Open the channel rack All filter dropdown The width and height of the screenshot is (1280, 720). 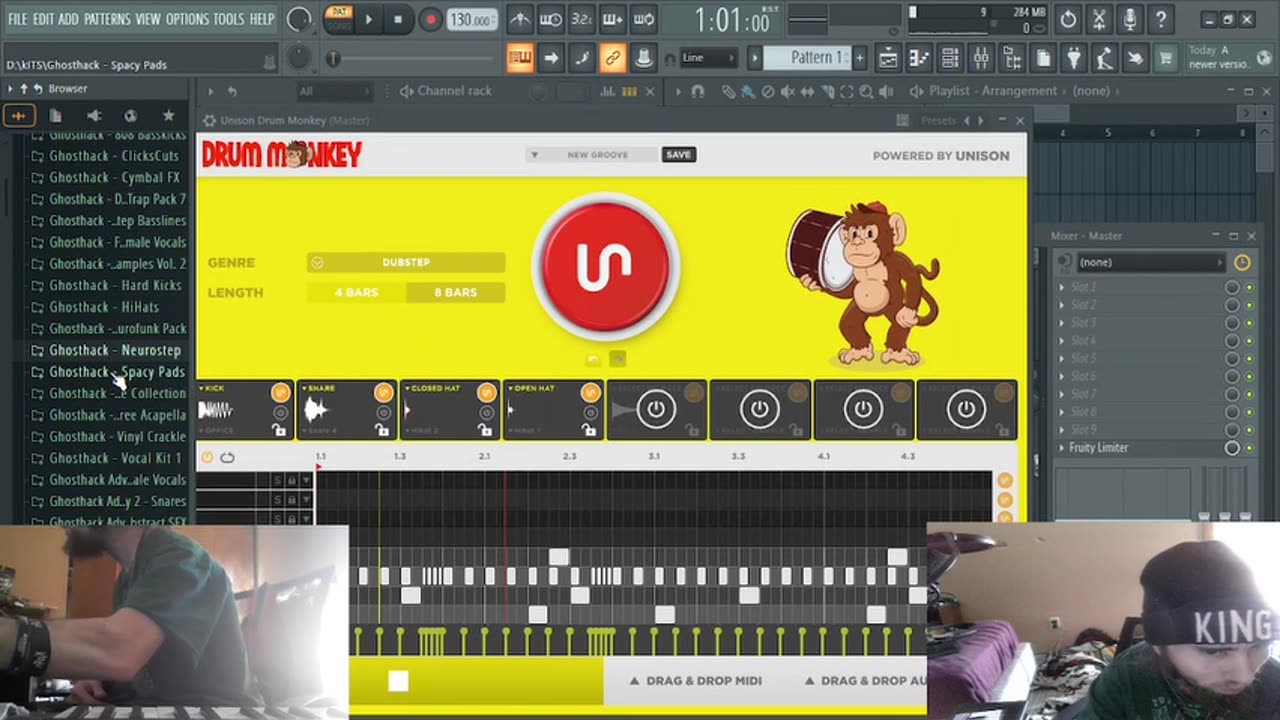pyautogui.click(x=333, y=91)
